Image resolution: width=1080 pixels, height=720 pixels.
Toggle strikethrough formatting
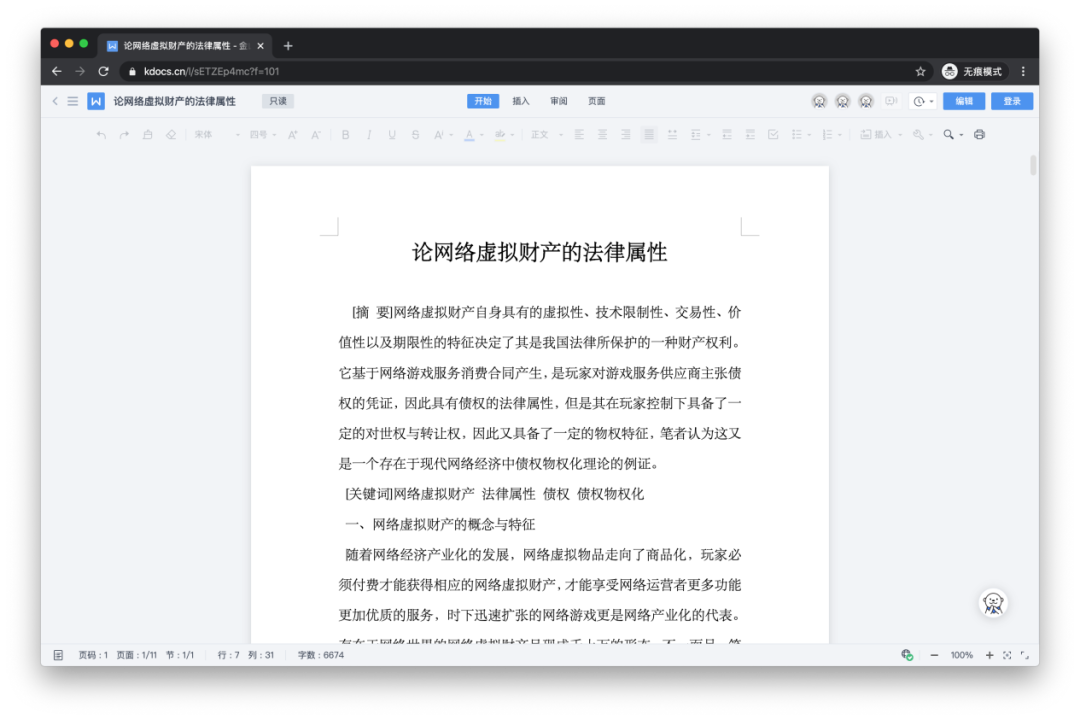pyautogui.click(x=414, y=134)
